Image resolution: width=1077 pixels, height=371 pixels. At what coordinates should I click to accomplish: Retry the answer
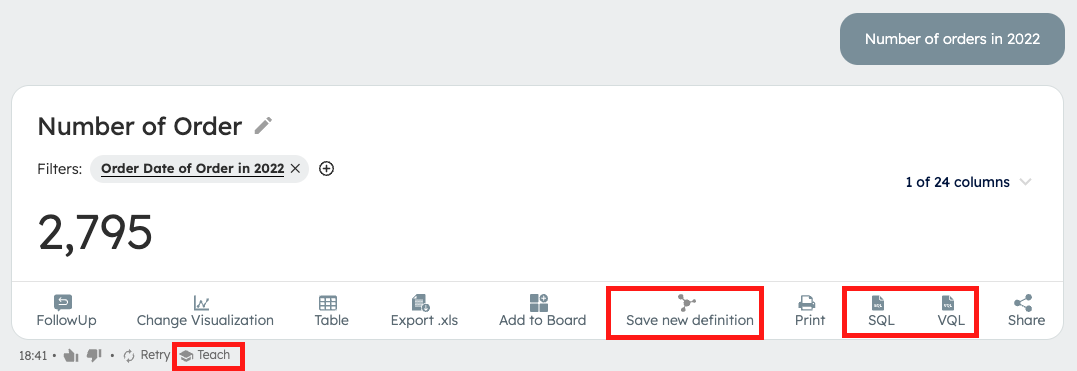click(147, 356)
